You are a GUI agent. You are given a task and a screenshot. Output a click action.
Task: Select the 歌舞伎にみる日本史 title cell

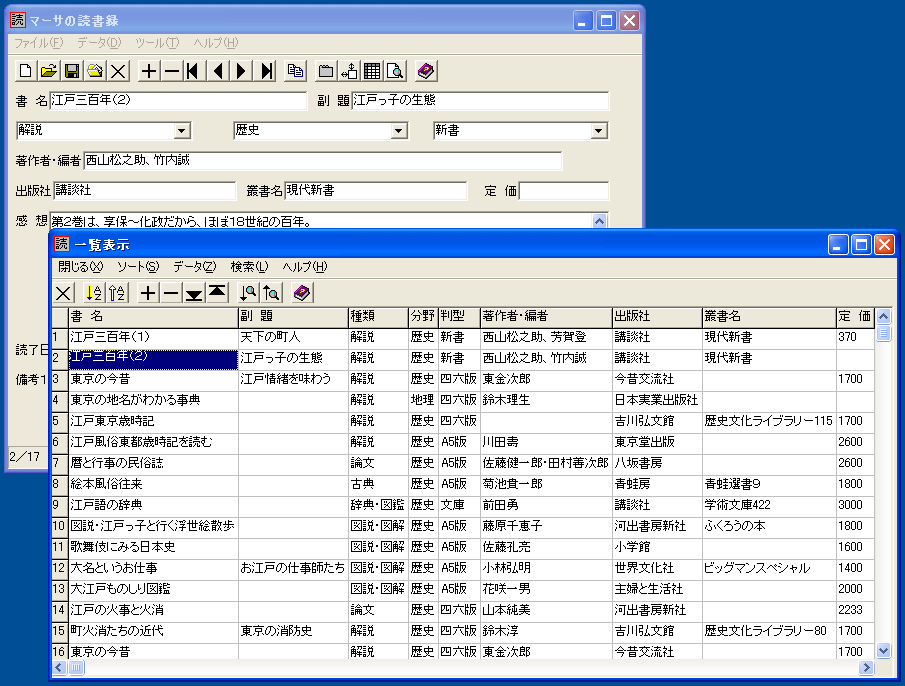tap(153, 547)
